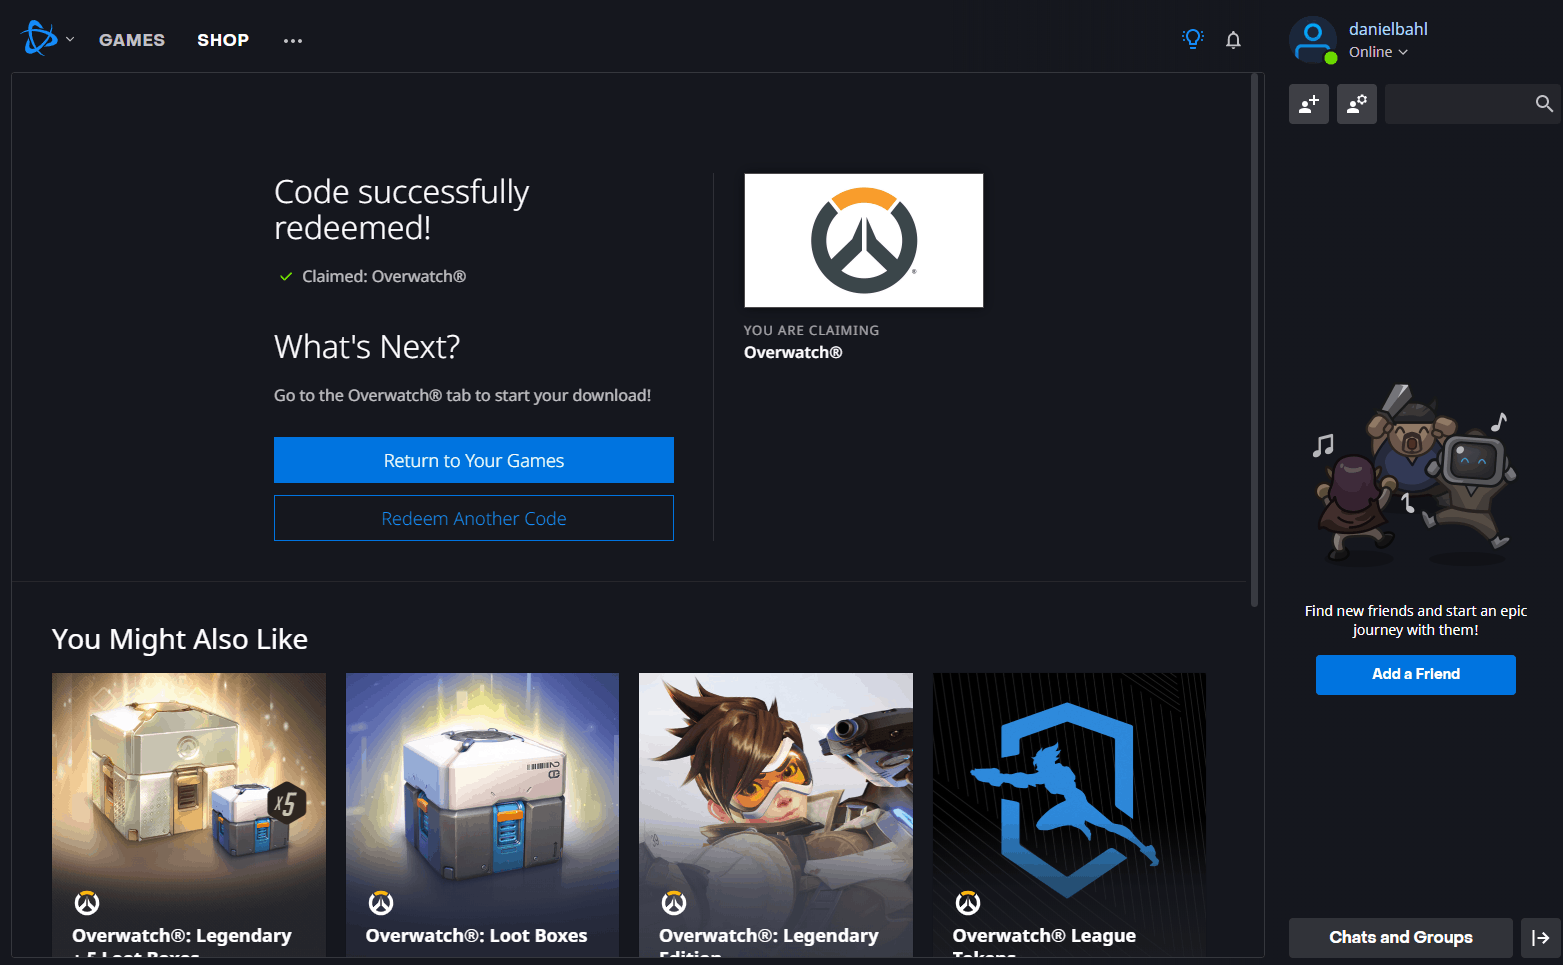The height and width of the screenshot is (965, 1563).
Task: Click the green claimed checkmark icon
Action: (x=286, y=277)
